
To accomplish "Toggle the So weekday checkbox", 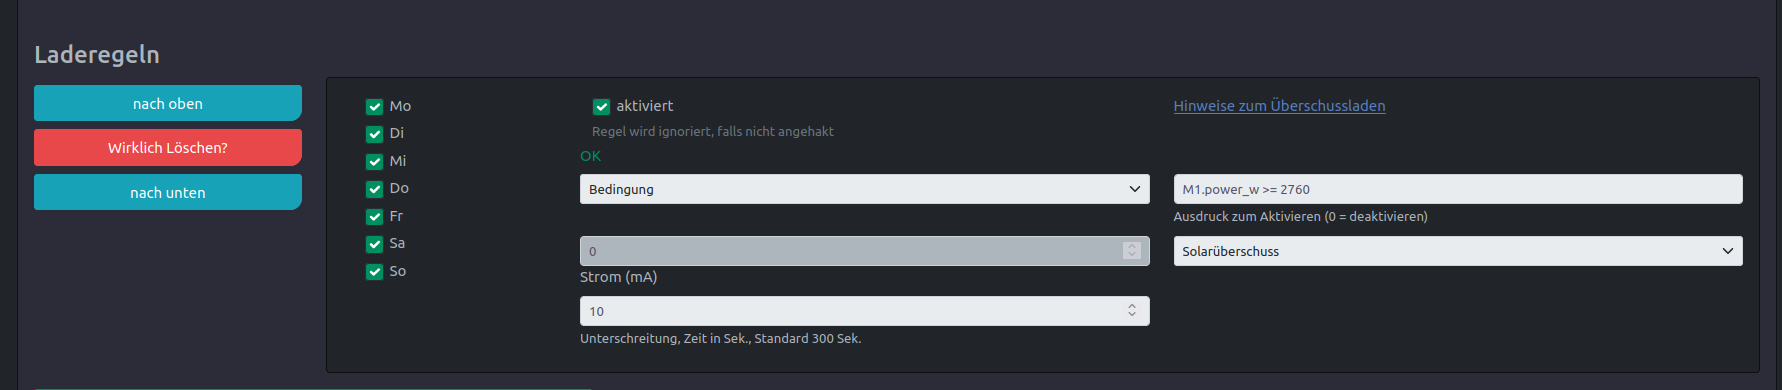I will pos(375,271).
